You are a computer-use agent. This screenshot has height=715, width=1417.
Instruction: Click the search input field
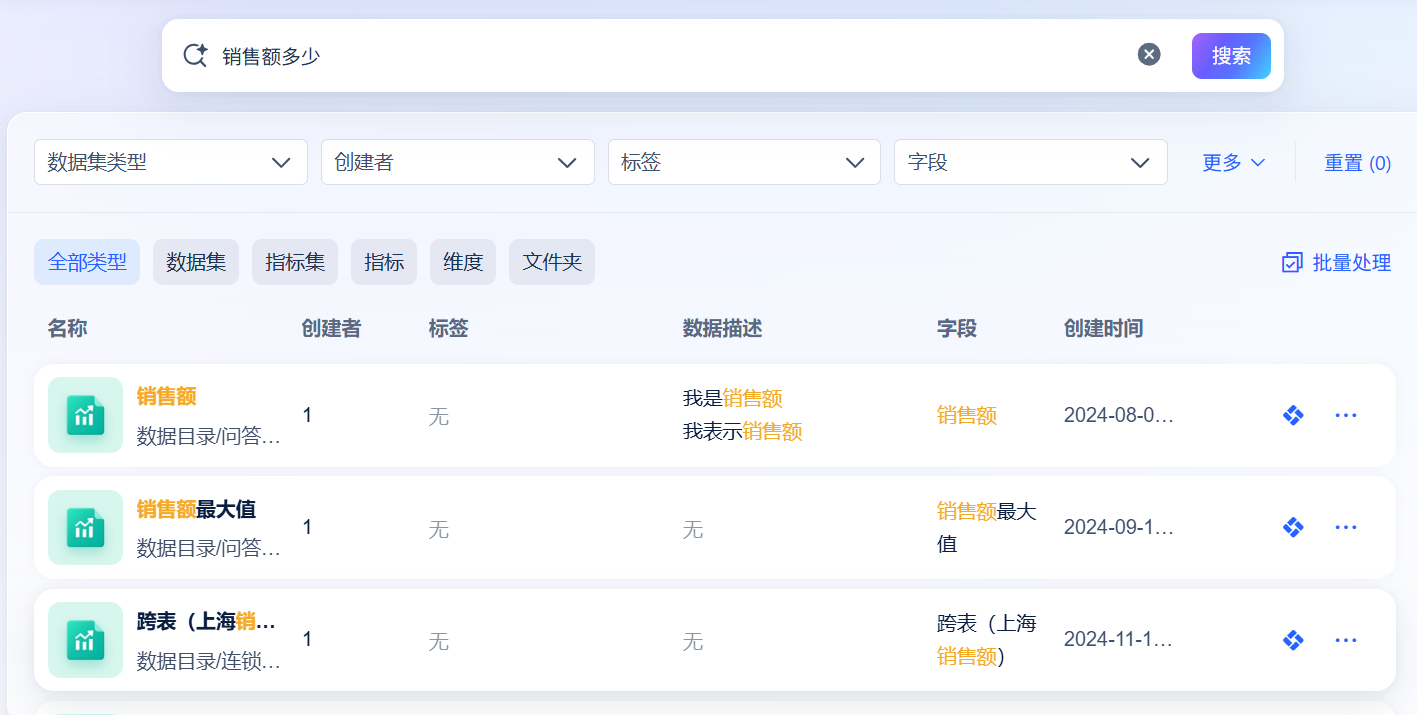[x=670, y=56]
